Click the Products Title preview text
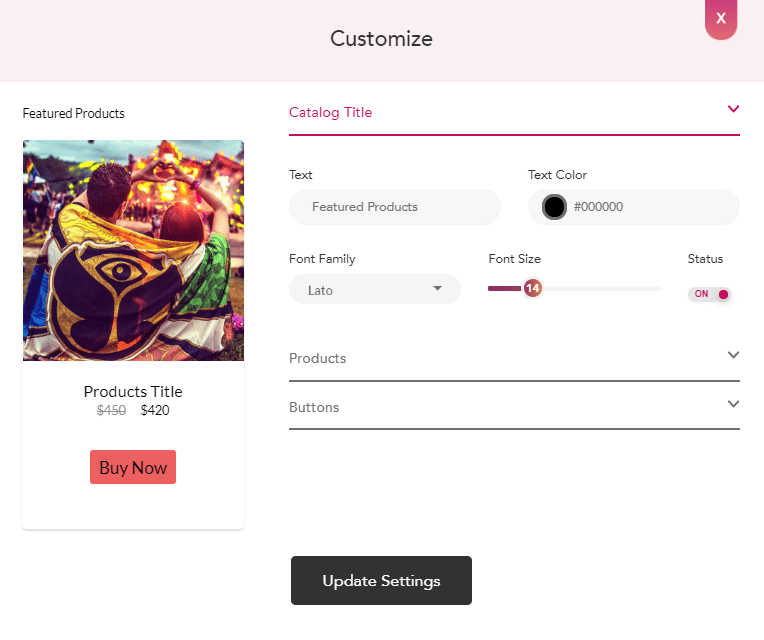Viewport: 764px width, 640px height. (133, 391)
